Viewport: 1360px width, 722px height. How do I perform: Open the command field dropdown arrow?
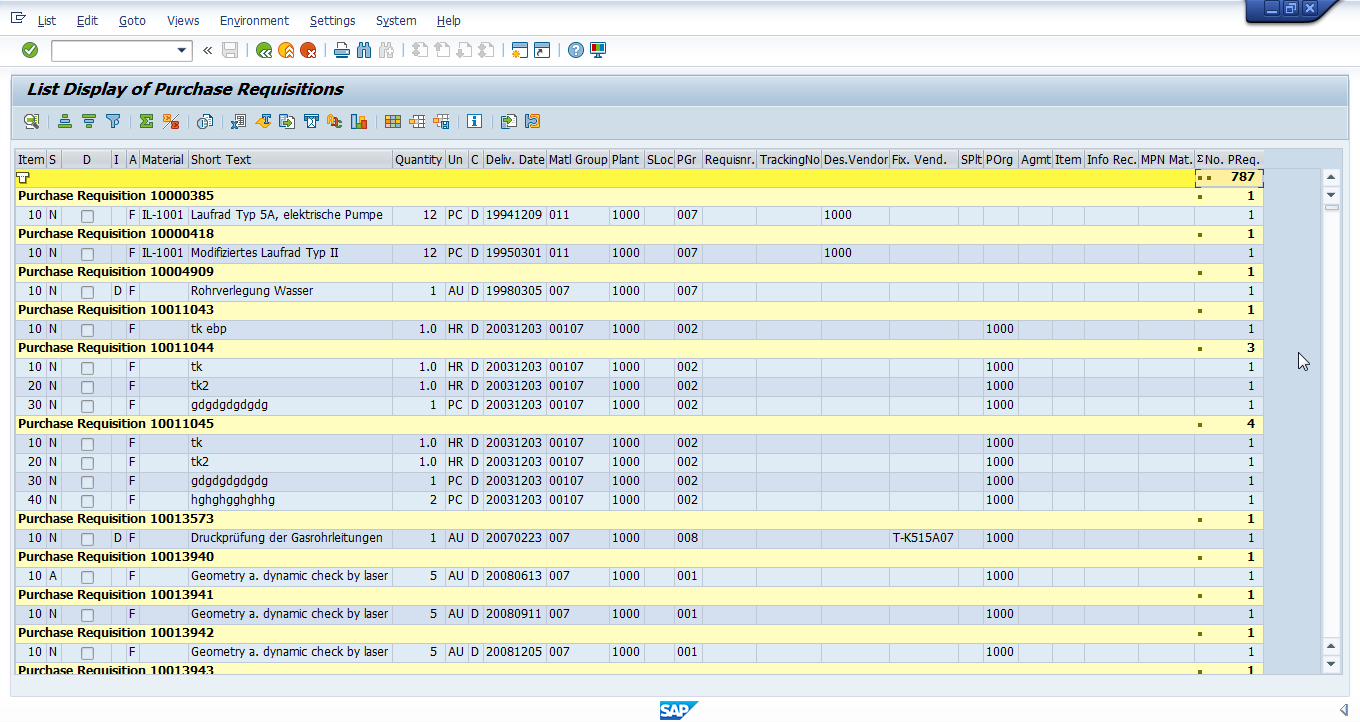click(x=182, y=50)
